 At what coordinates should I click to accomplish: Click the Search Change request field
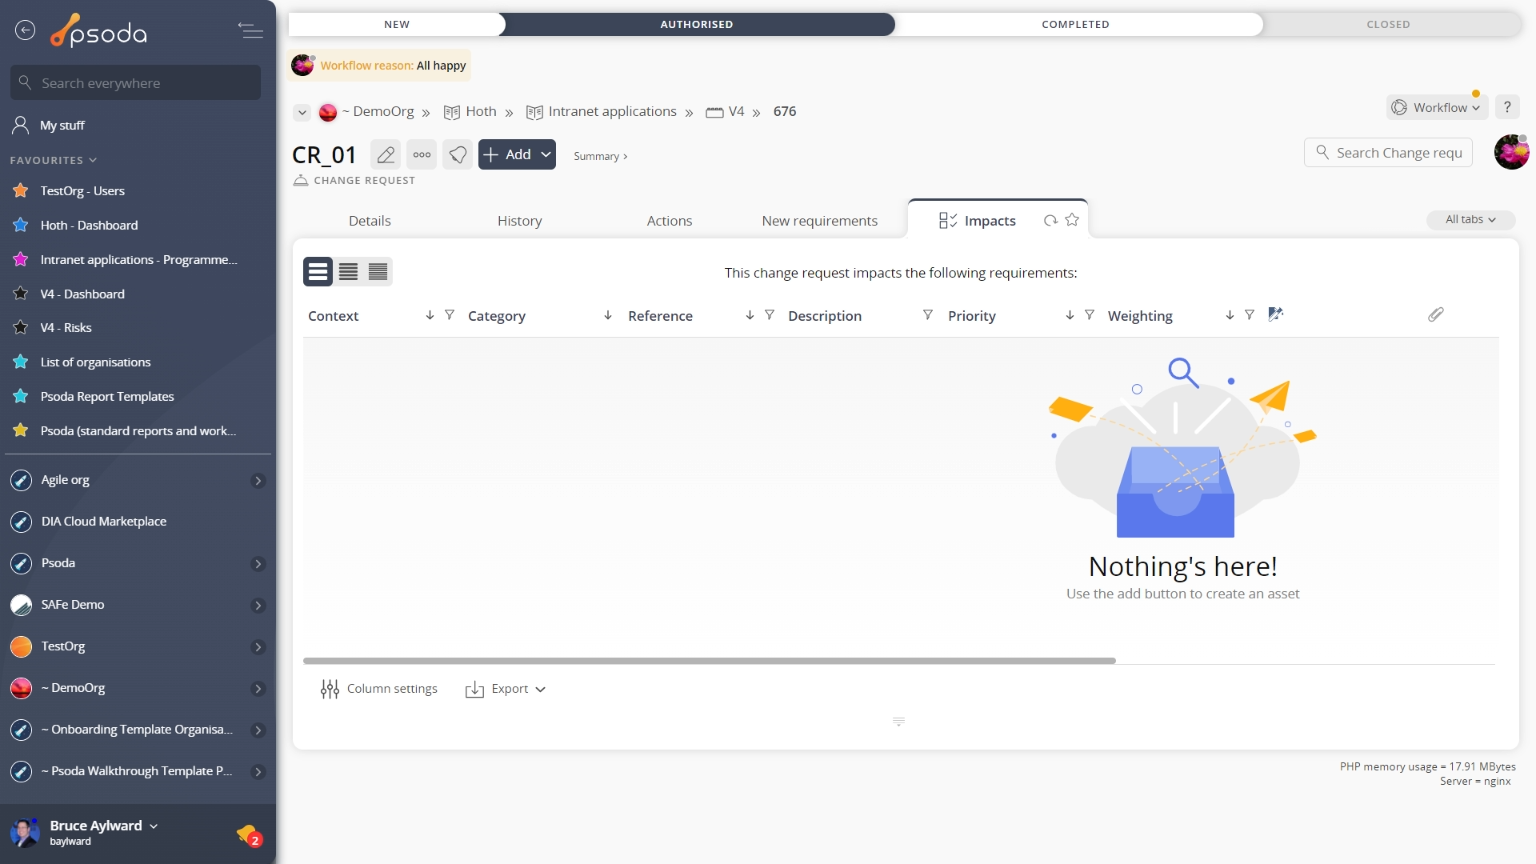click(1388, 152)
